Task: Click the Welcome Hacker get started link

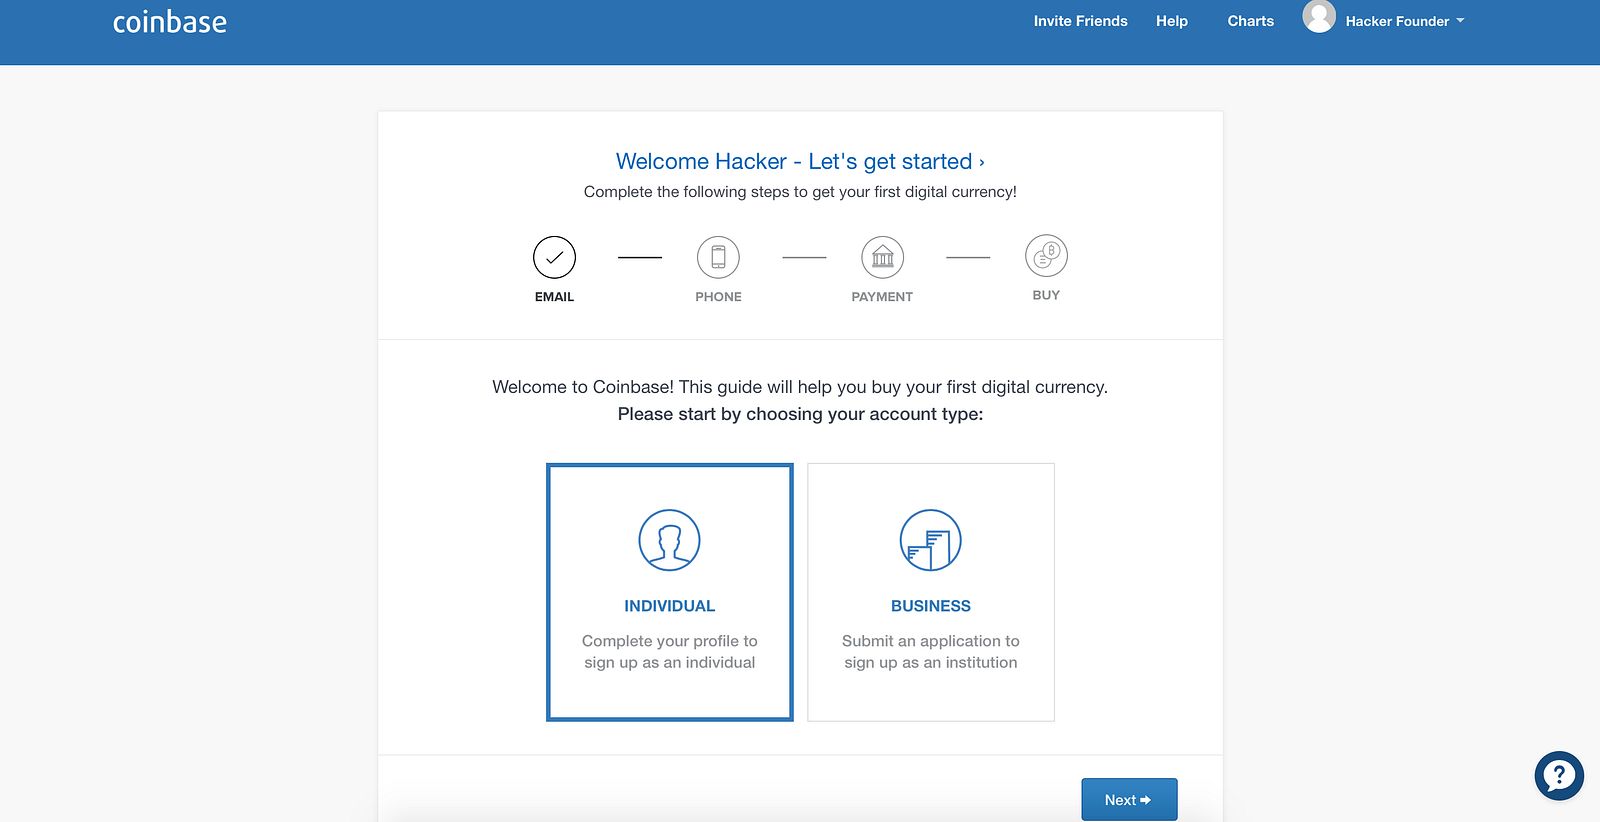Action: click(x=800, y=161)
